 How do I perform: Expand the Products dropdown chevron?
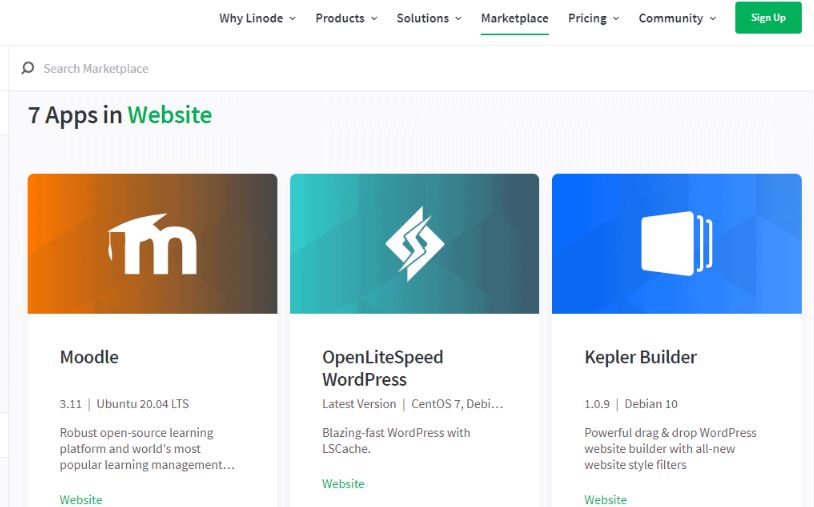point(374,18)
